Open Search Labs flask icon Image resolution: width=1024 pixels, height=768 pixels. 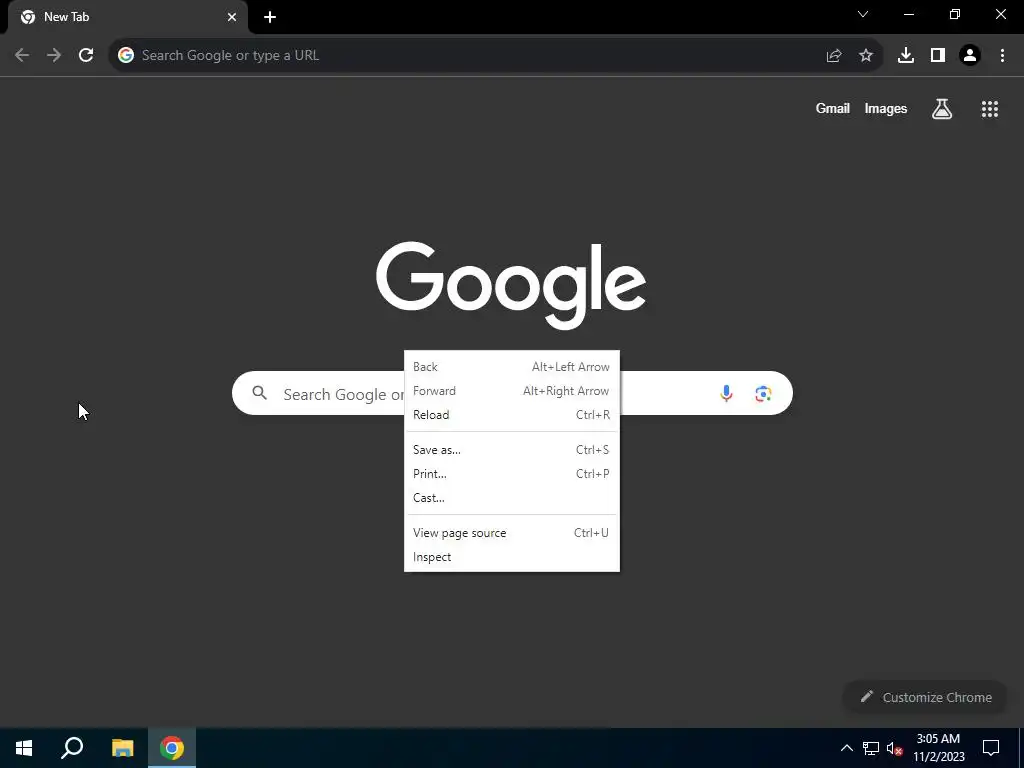942,109
